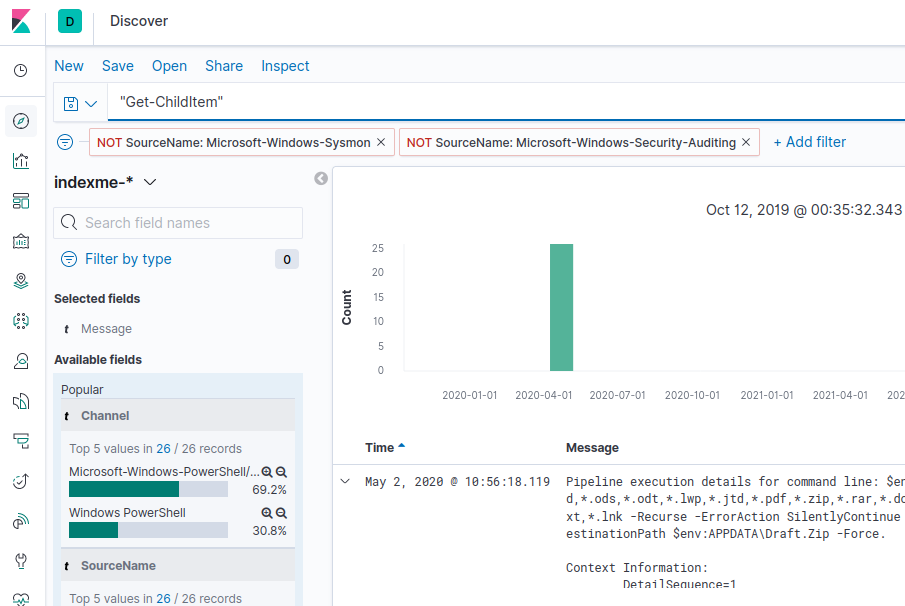Filter out Microsoft-Windows-PowerShell channel value
Screen dimensions: 905x606
pos(281,472)
